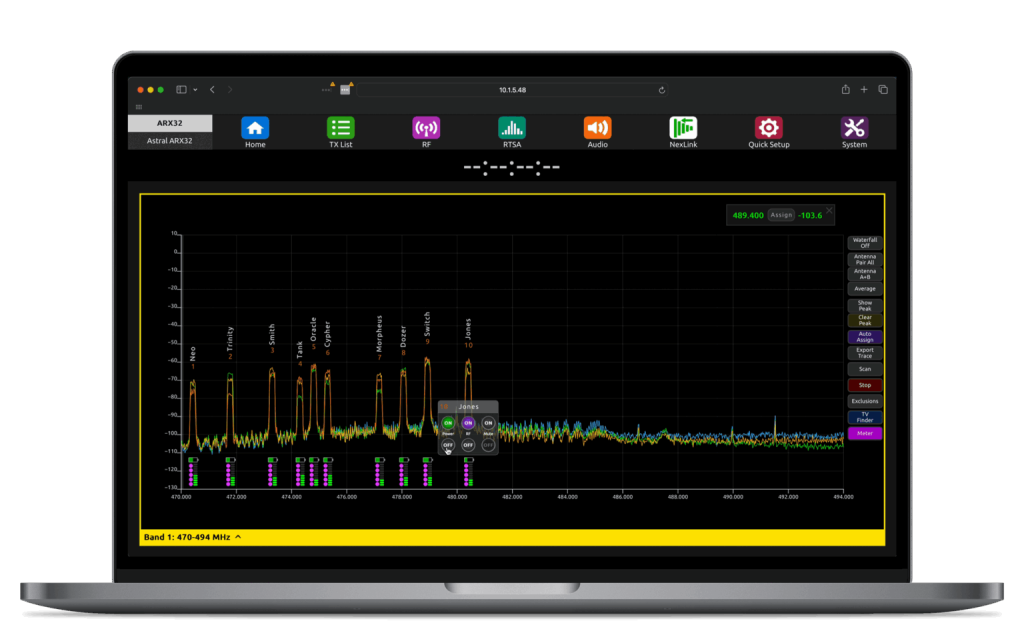
Task: Click the red Stop button
Action: click(x=864, y=385)
